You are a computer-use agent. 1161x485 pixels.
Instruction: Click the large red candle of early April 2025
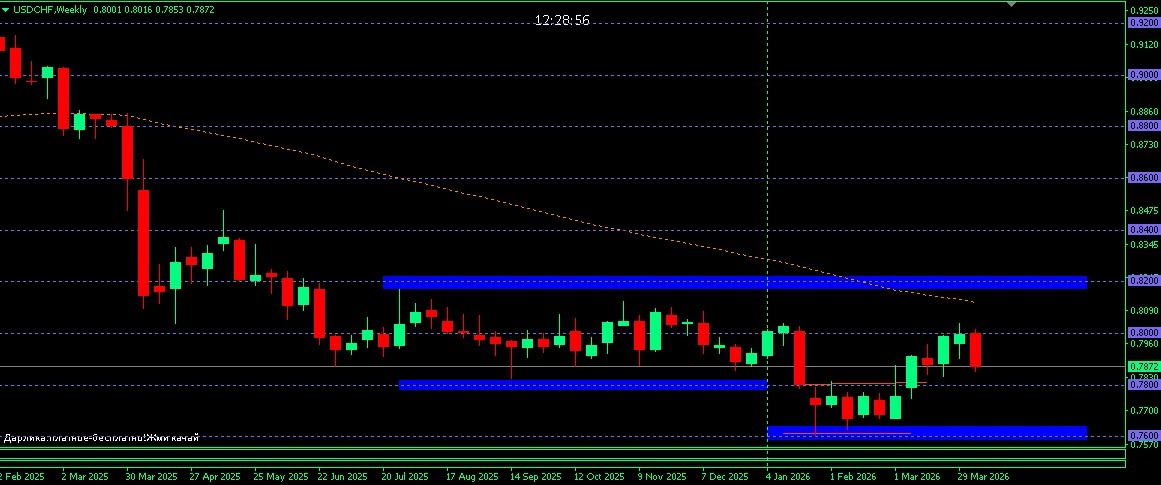pos(144,243)
